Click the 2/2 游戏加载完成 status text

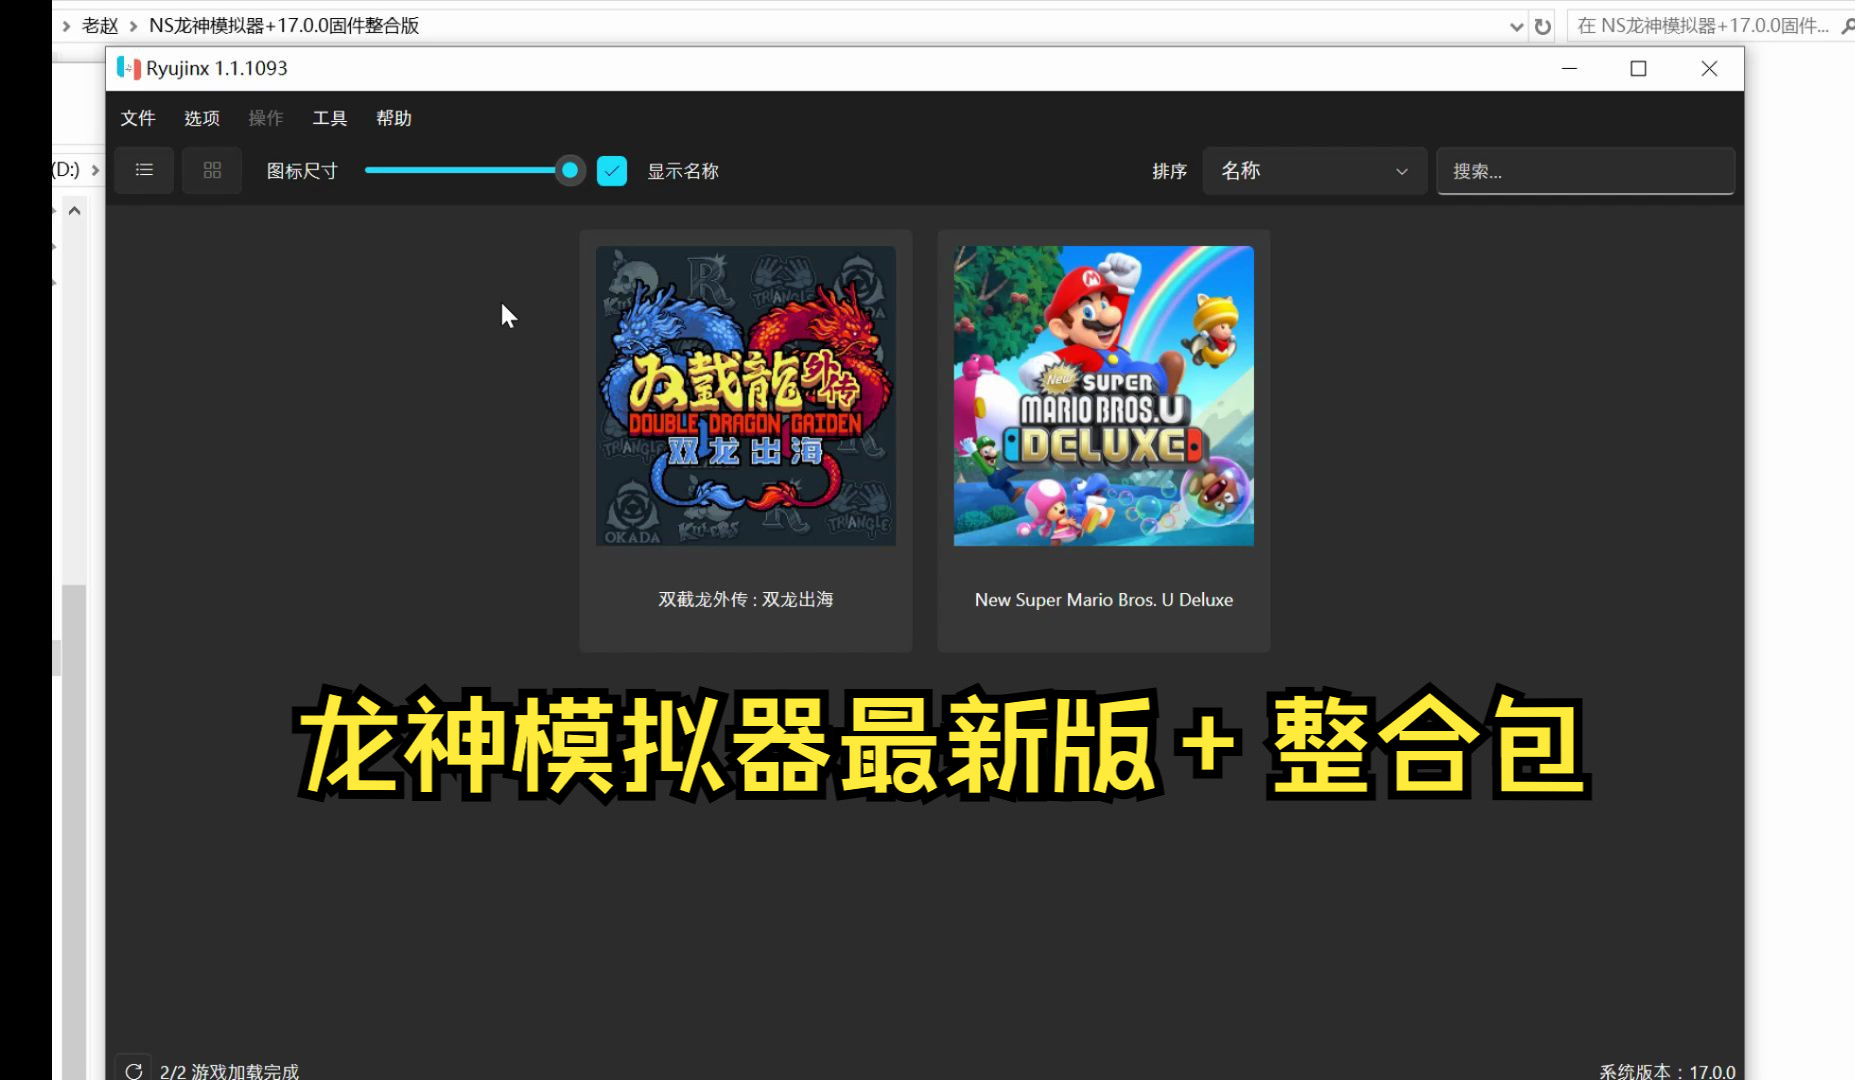click(x=229, y=1071)
